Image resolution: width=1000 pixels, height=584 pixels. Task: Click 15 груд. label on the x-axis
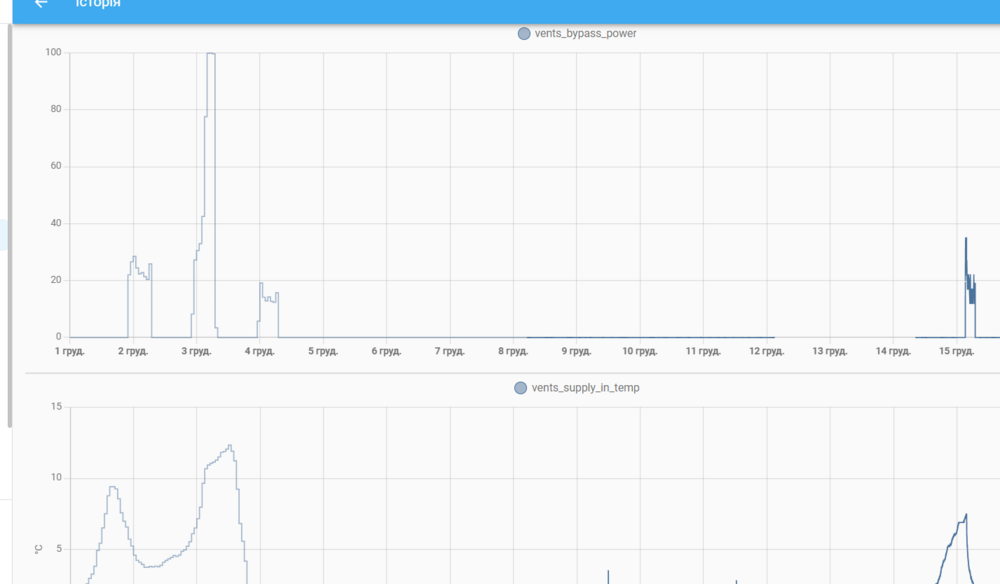pos(957,351)
